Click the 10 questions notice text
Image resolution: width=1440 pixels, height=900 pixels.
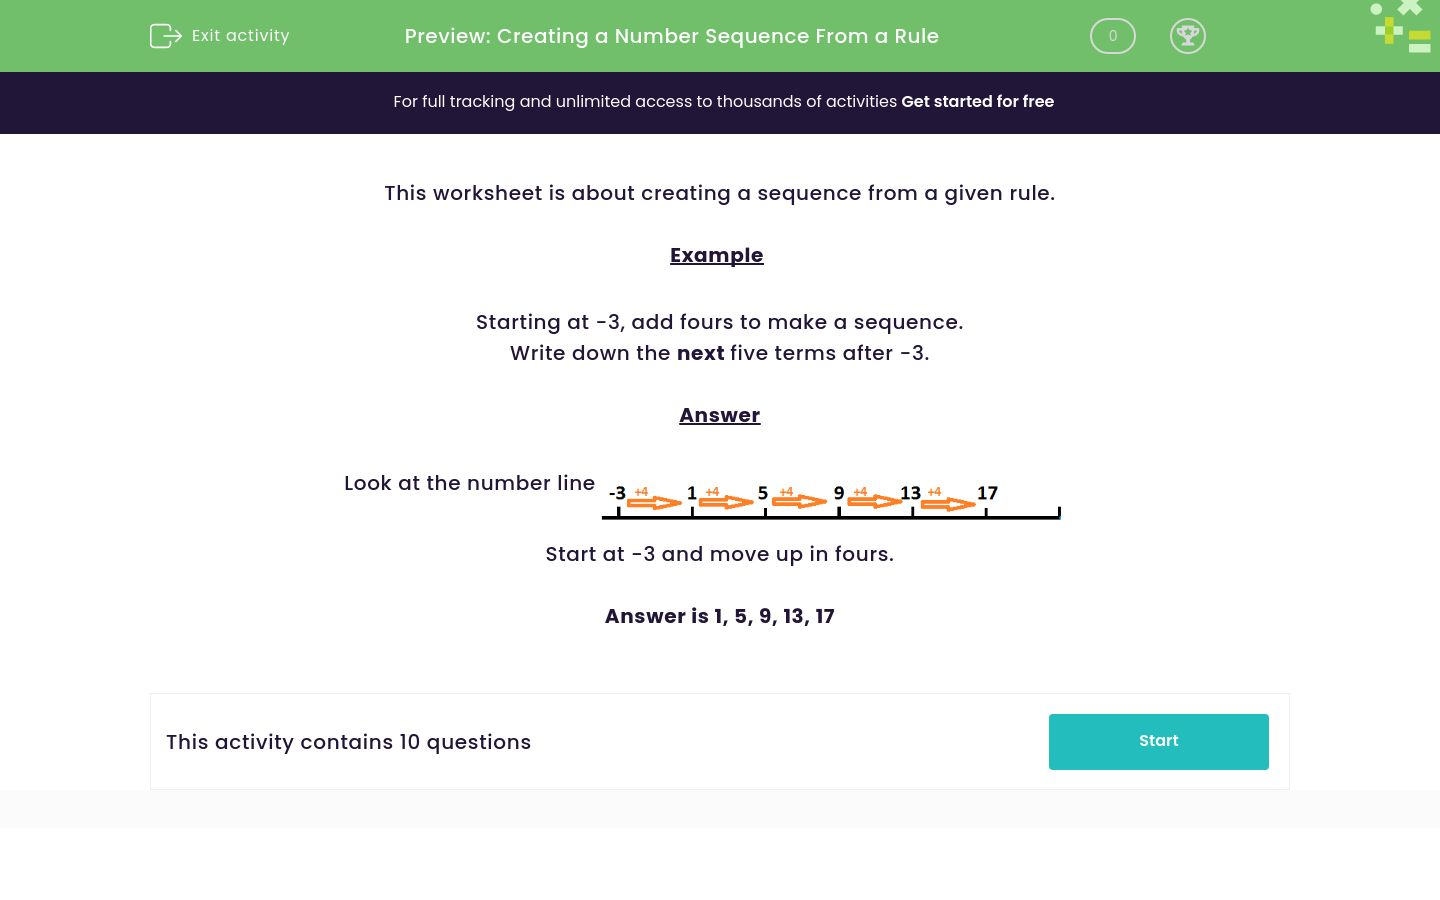click(348, 742)
